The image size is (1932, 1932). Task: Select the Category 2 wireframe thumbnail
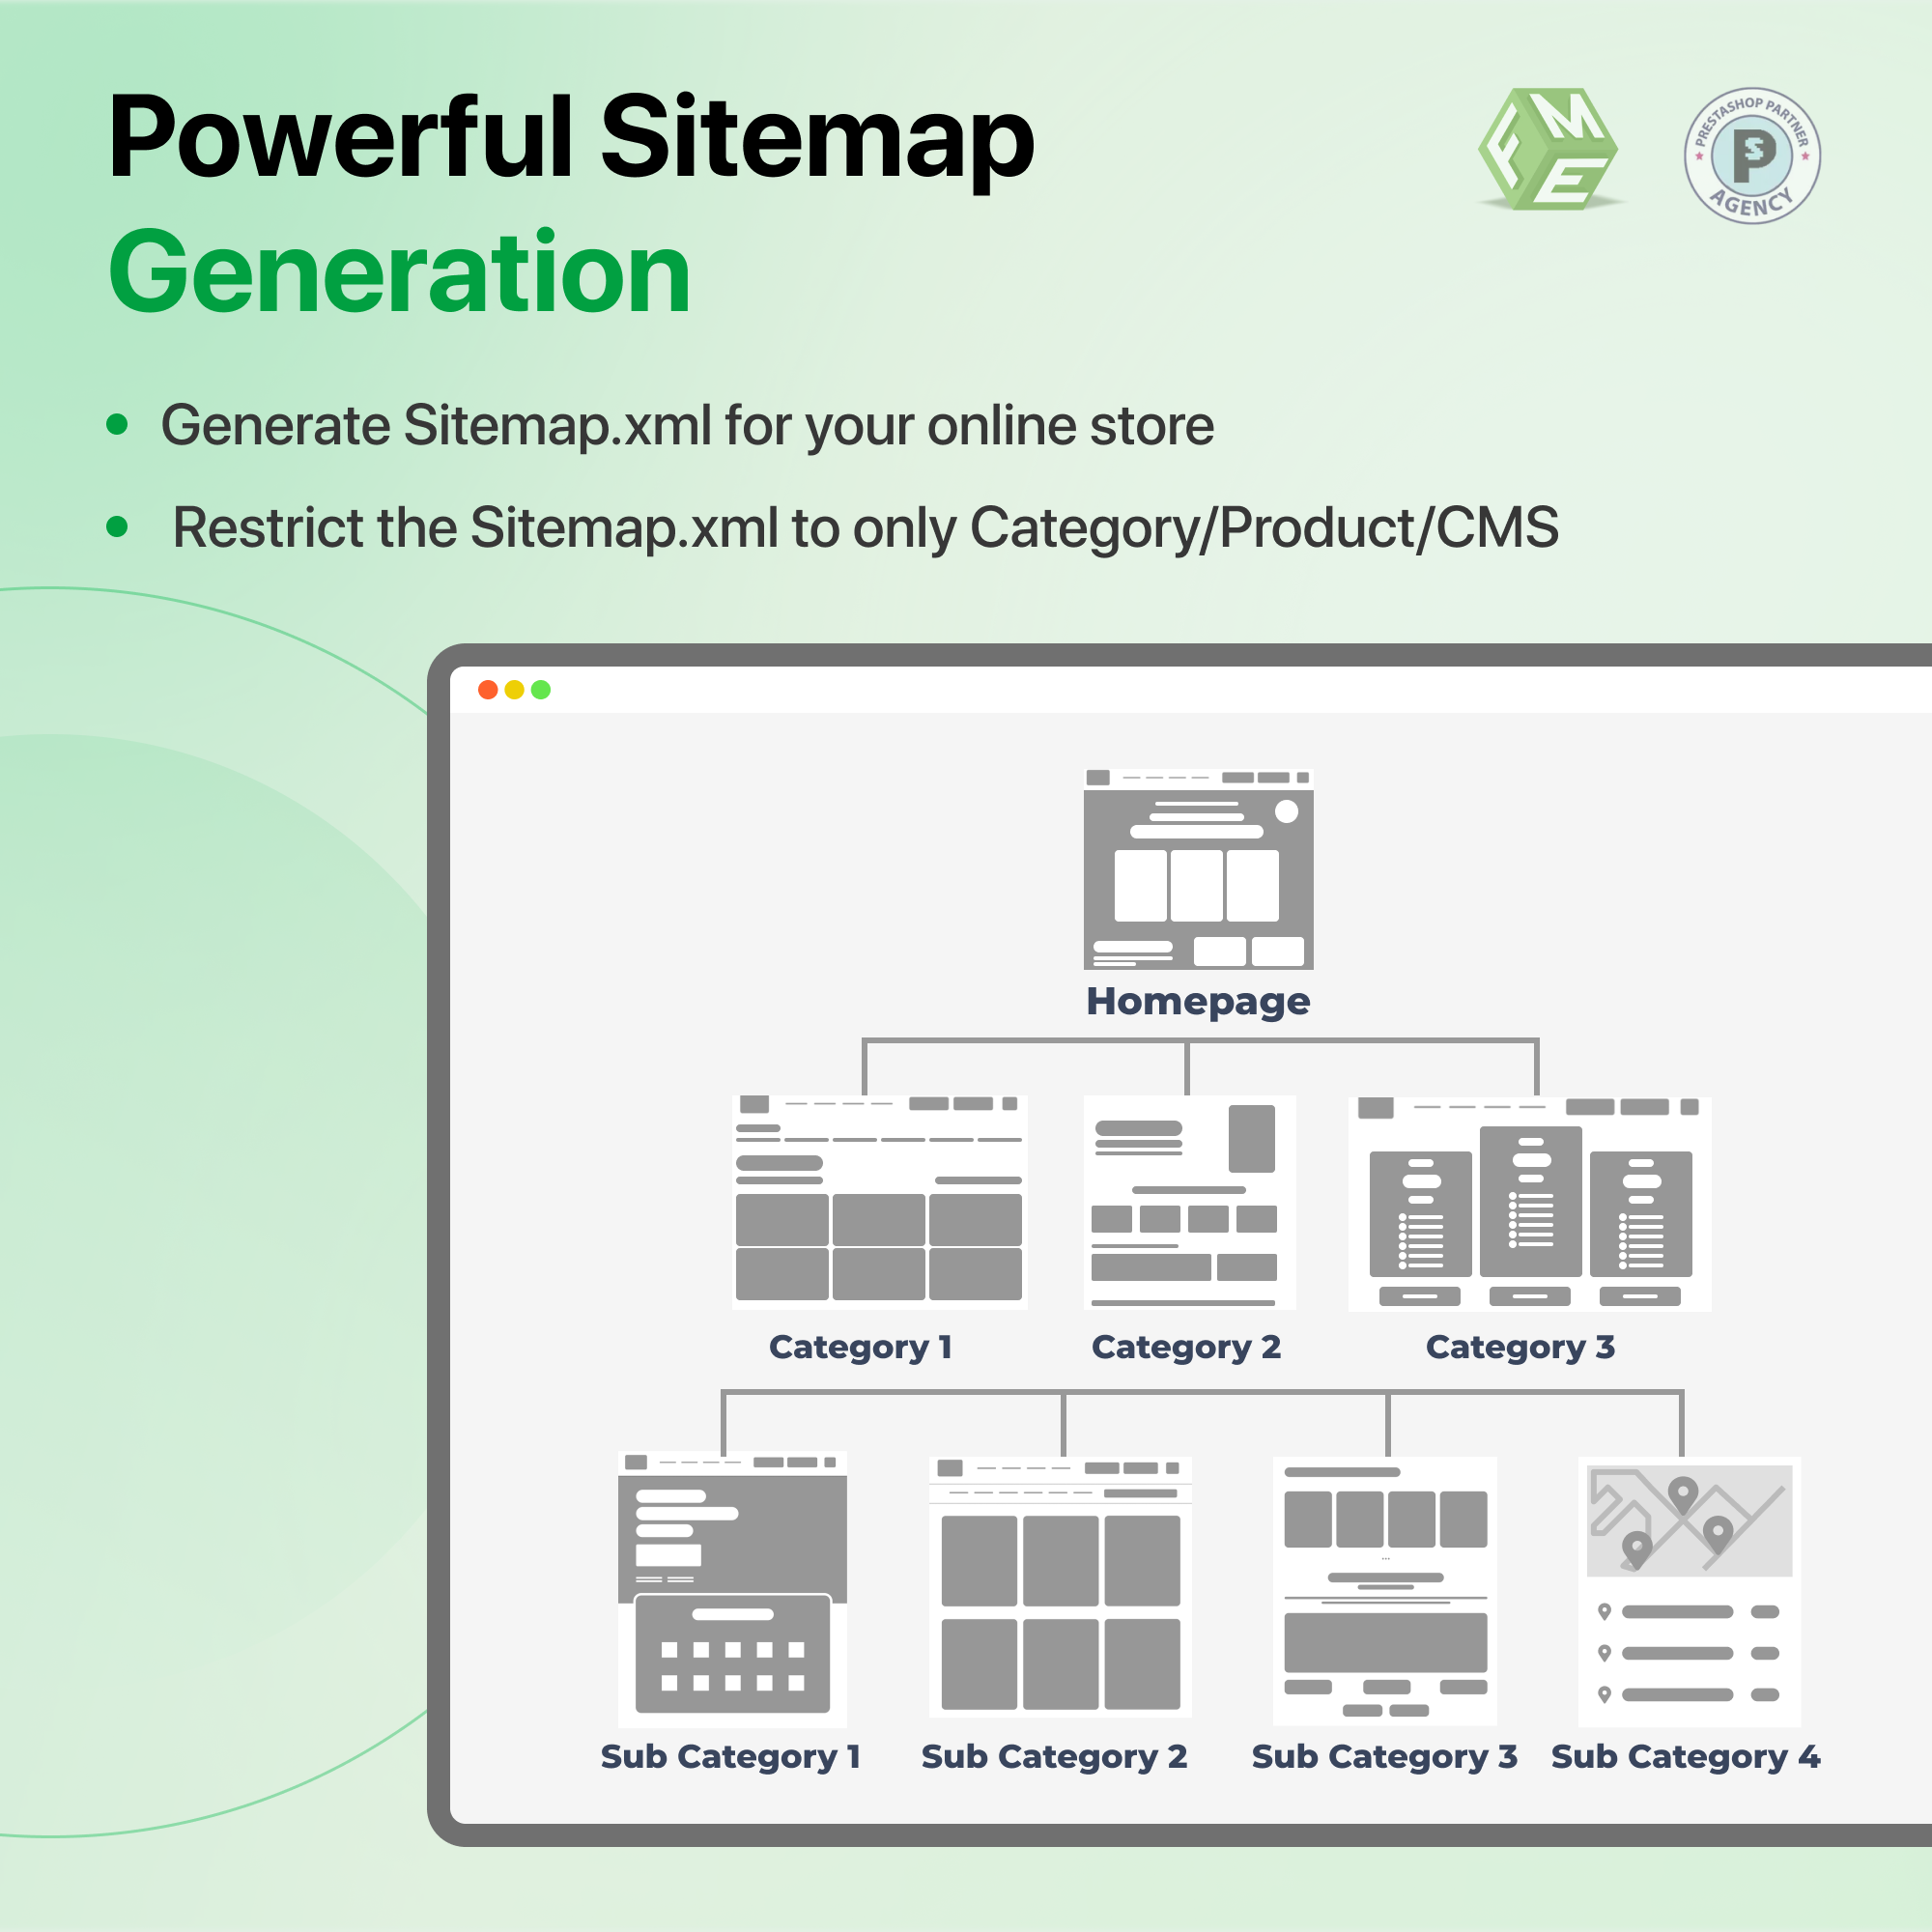[x=1189, y=1201]
